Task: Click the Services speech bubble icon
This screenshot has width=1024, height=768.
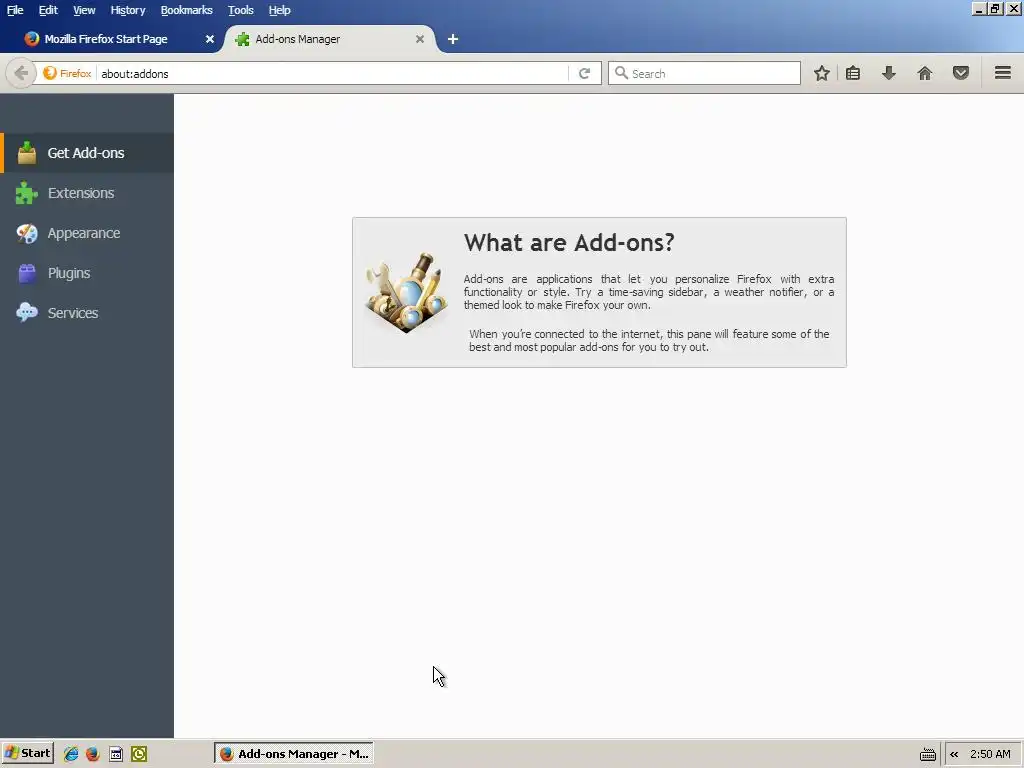Action: [x=26, y=313]
